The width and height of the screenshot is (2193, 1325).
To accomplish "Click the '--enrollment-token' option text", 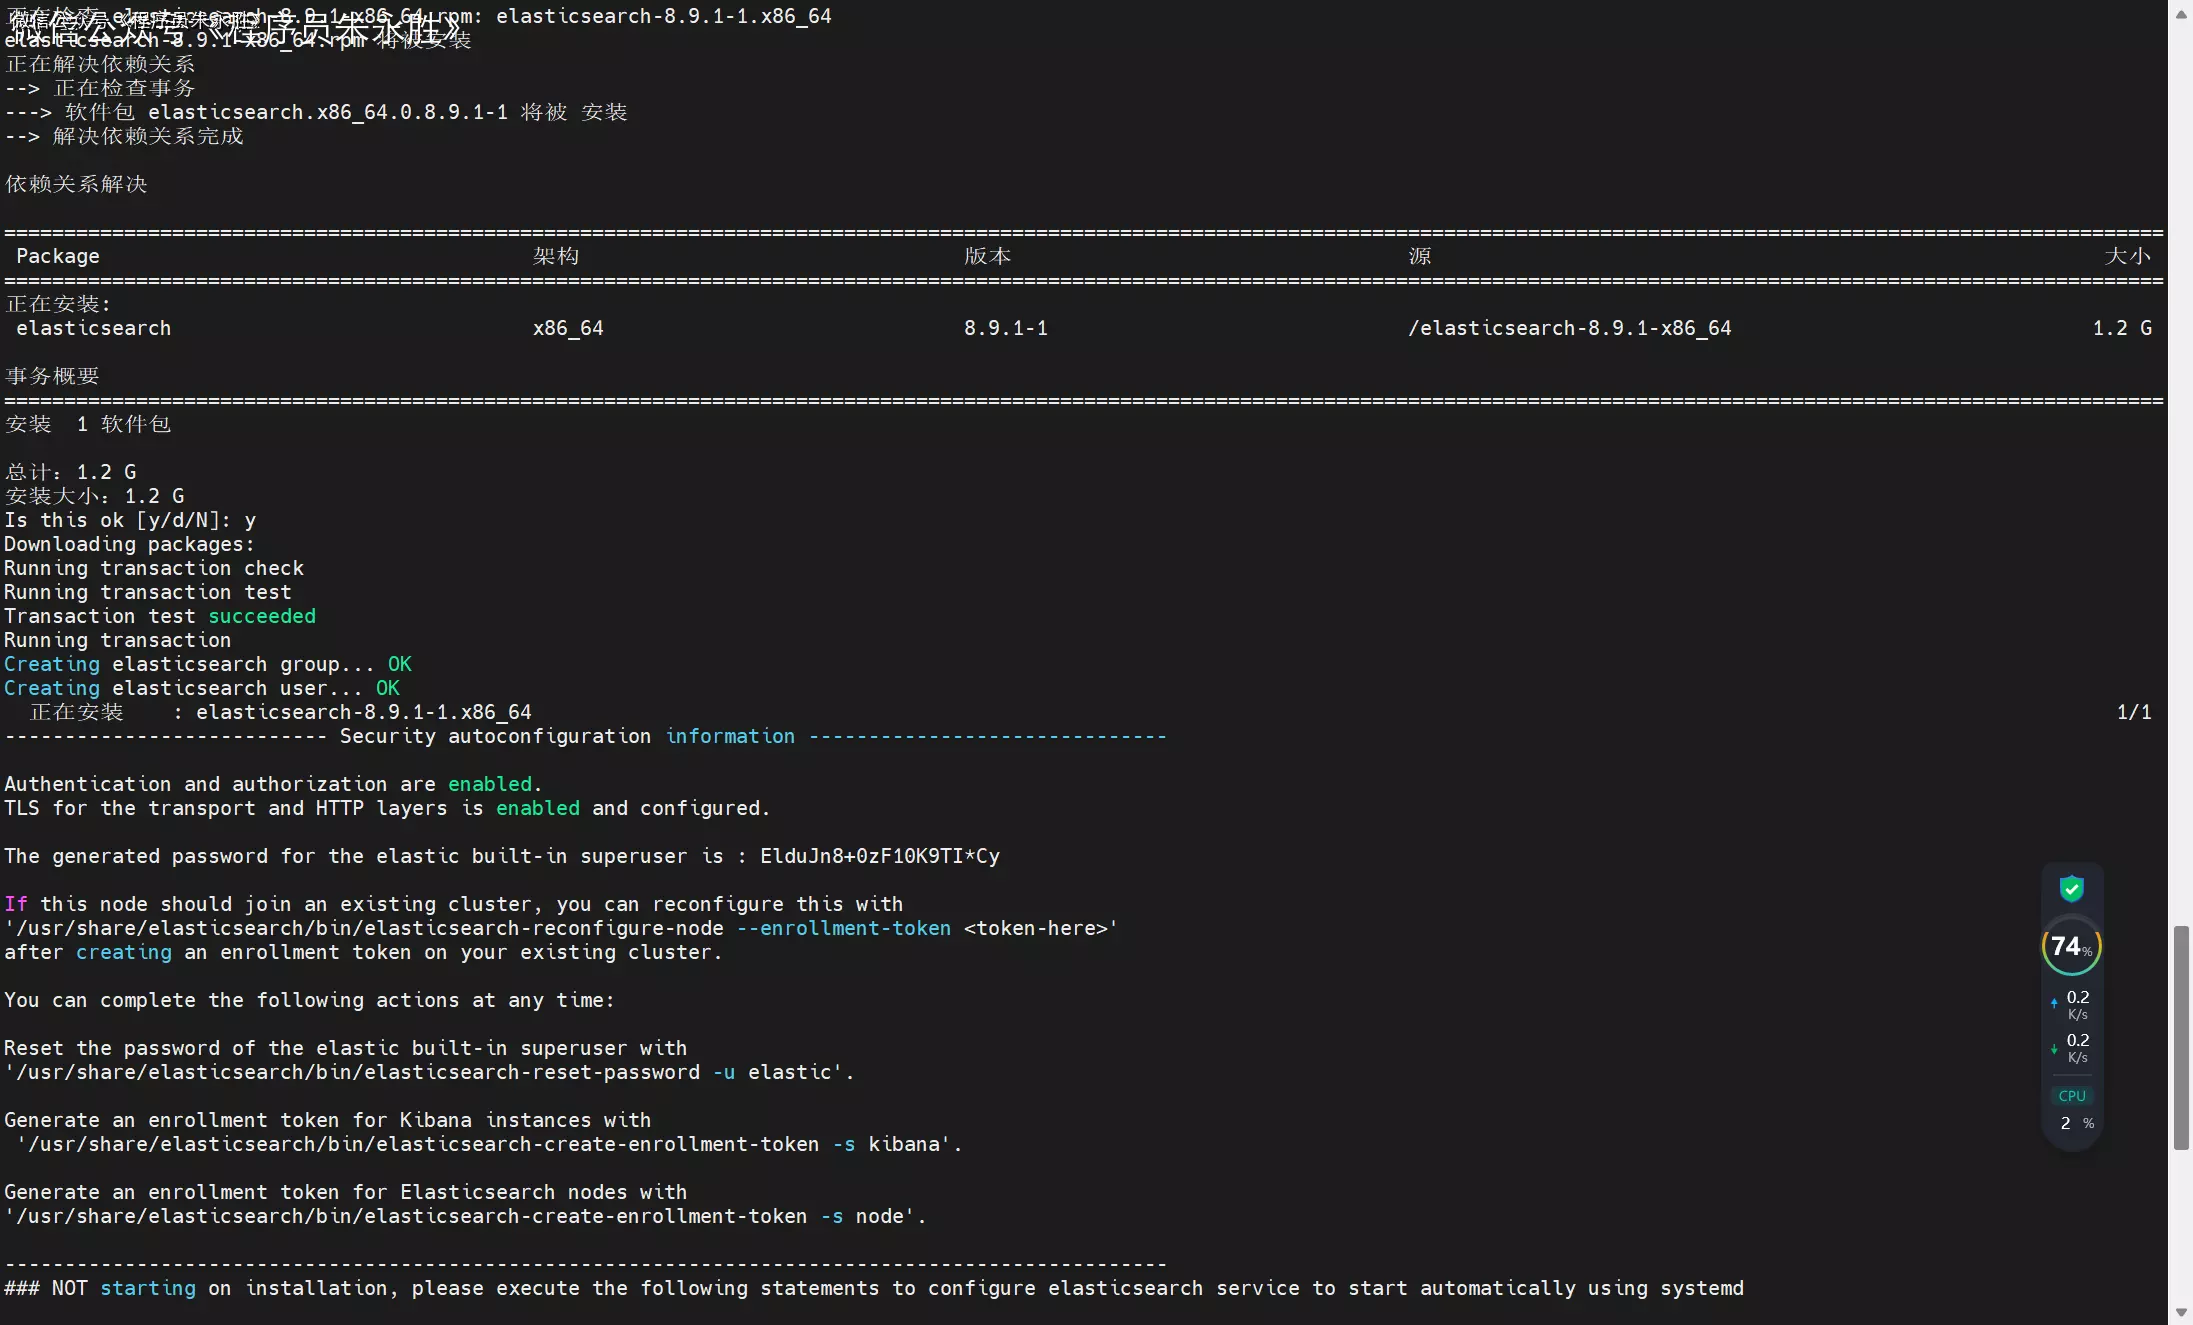I will (x=843, y=928).
